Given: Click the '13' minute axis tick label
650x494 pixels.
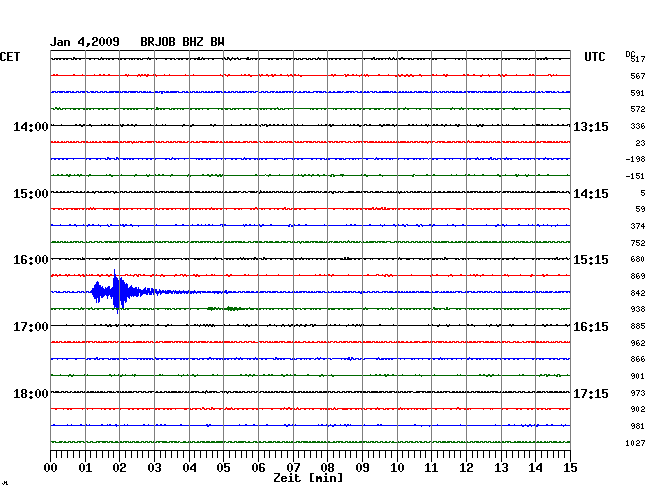Looking at the screenshot, I should pyautogui.click(x=501, y=468).
